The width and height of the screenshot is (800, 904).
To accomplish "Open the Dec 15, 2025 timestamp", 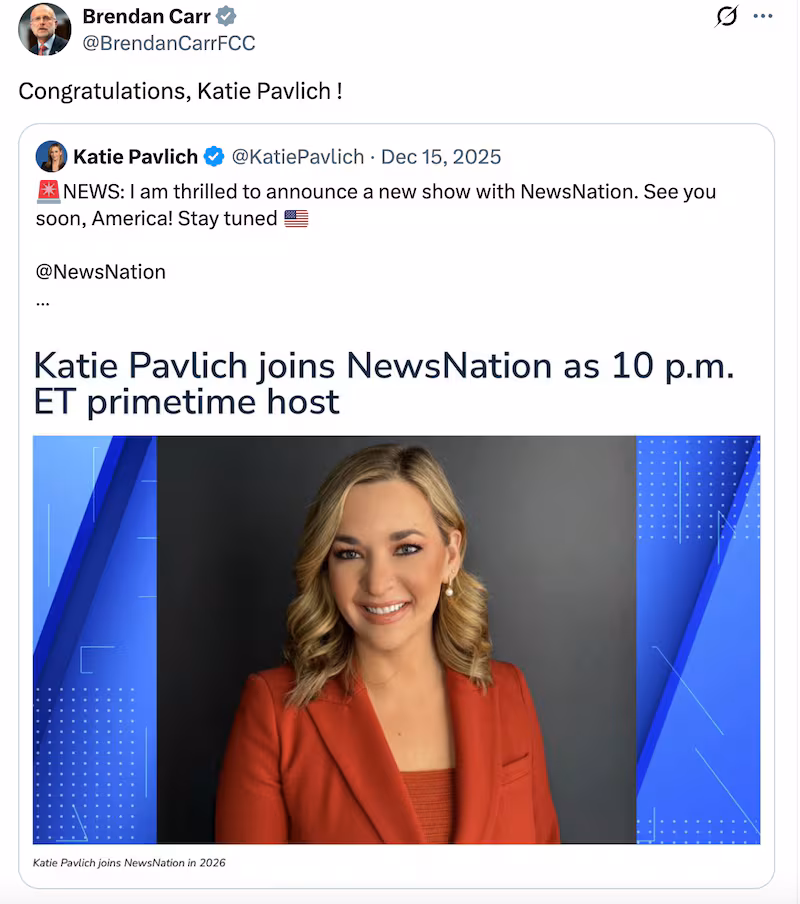I will point(441,157).
